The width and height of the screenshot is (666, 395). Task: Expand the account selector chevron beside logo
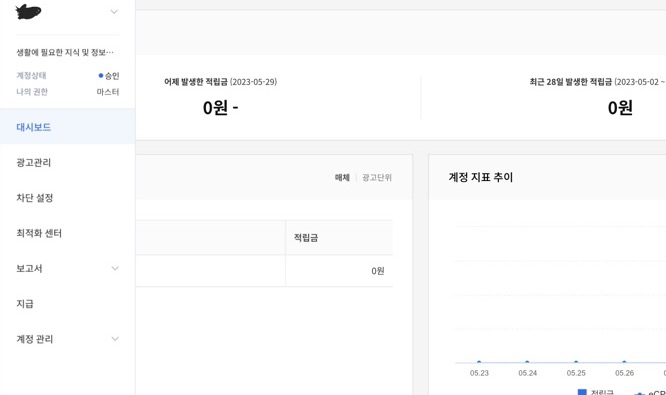[114, 11]
